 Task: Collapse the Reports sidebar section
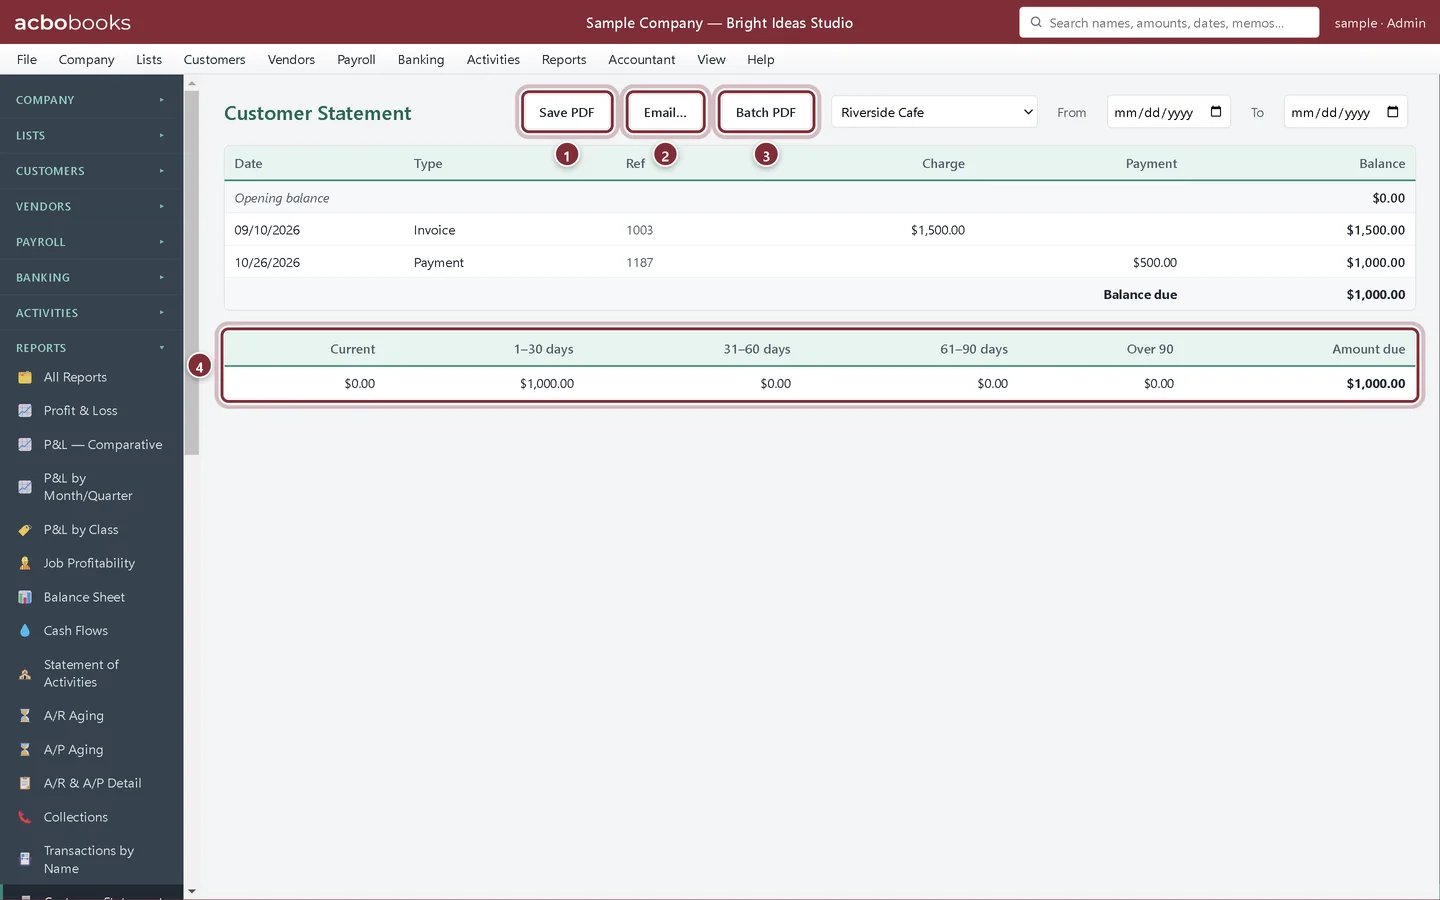click(x=91, y=348)
